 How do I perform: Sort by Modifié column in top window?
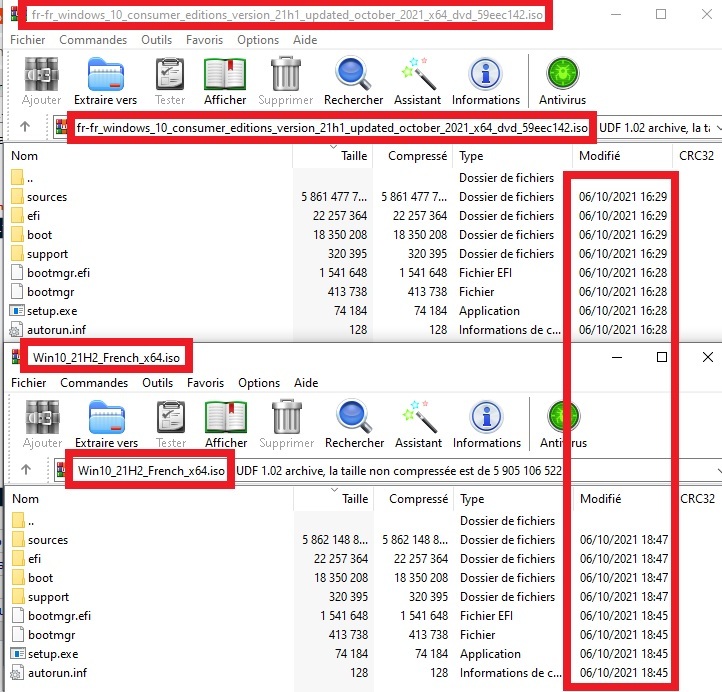(x=623, y=156)
